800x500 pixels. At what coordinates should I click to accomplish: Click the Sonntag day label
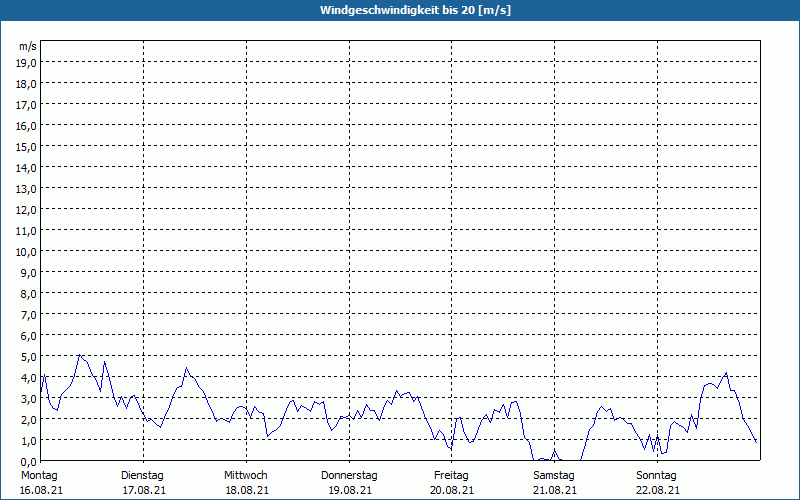click(657, 475)
